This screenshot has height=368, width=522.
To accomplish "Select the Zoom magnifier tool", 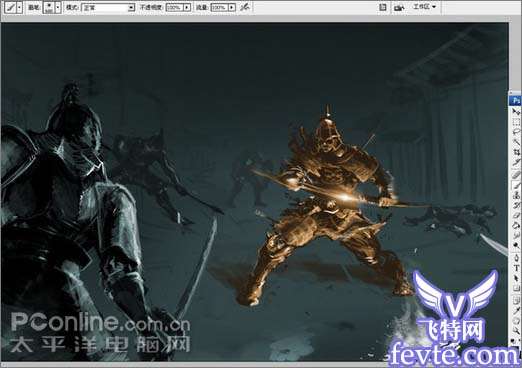I will pyautogui.click(x=516, y=330).
